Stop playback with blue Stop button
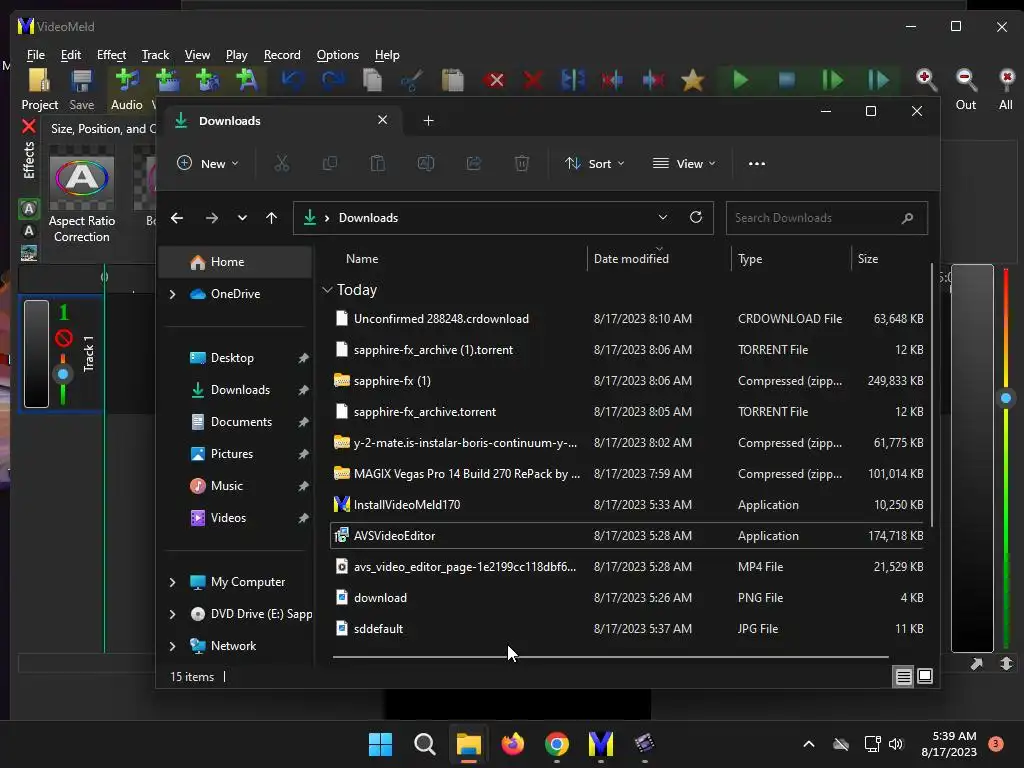1024x768 pixels. pos(787,80)
